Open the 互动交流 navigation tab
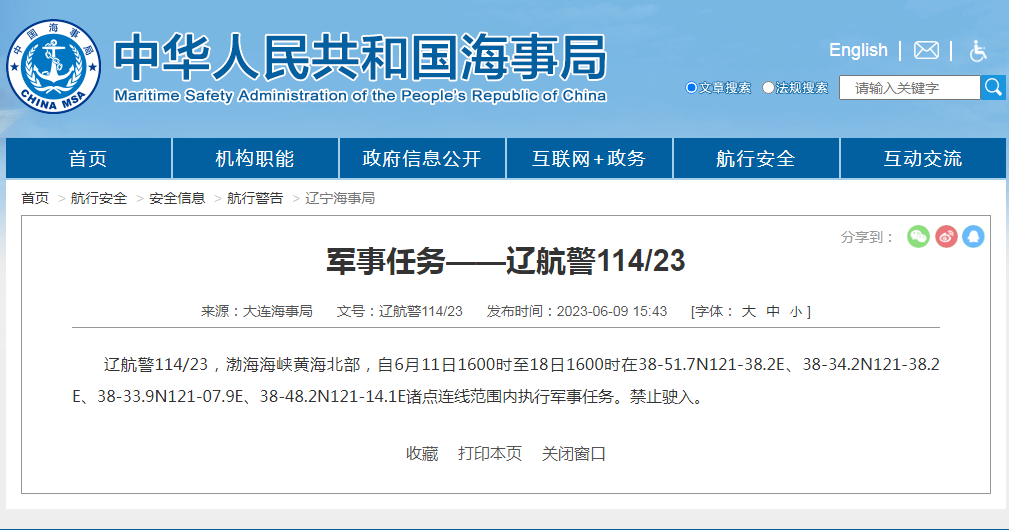 923,158
